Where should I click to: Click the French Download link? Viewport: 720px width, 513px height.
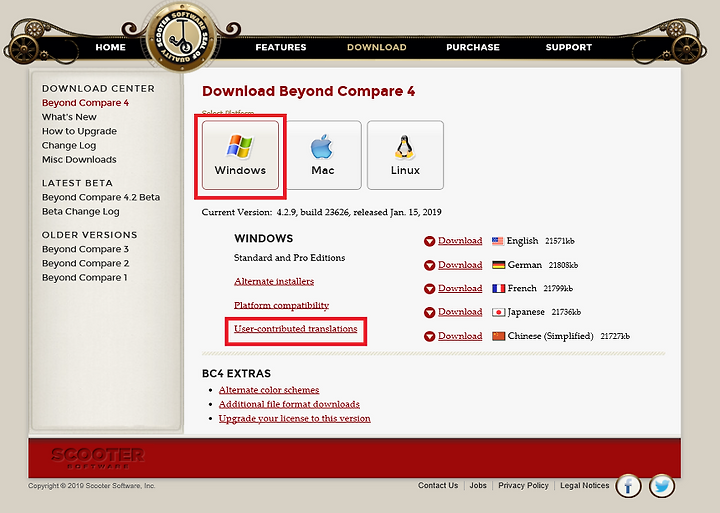[x=460, y=288]
